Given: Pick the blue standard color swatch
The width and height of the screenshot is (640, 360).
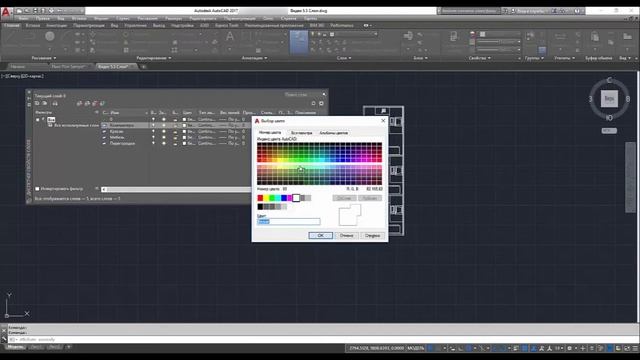Looking at the screenshot, I should [284, 198].
